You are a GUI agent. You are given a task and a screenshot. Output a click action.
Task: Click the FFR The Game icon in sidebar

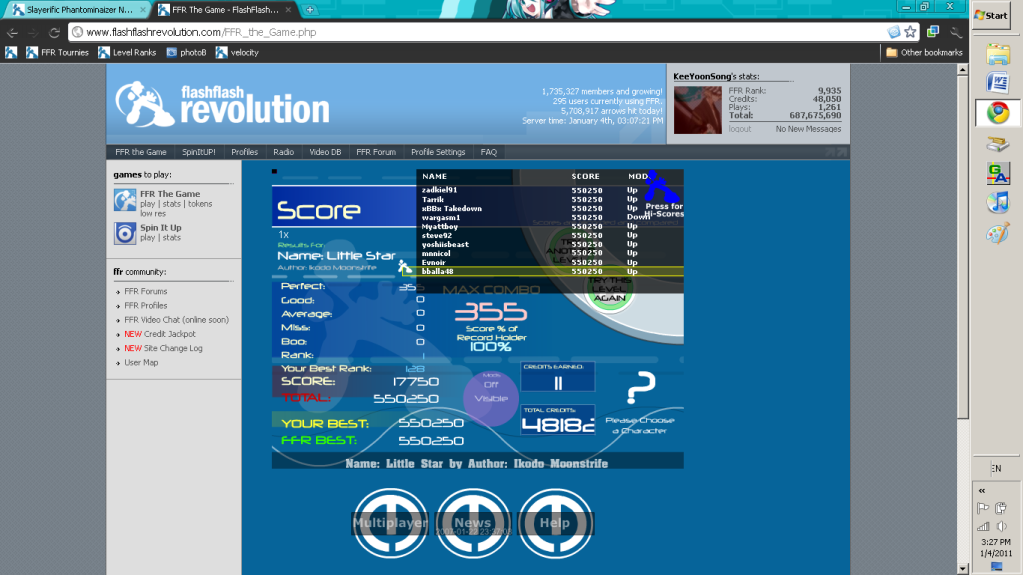click(125, 200)
